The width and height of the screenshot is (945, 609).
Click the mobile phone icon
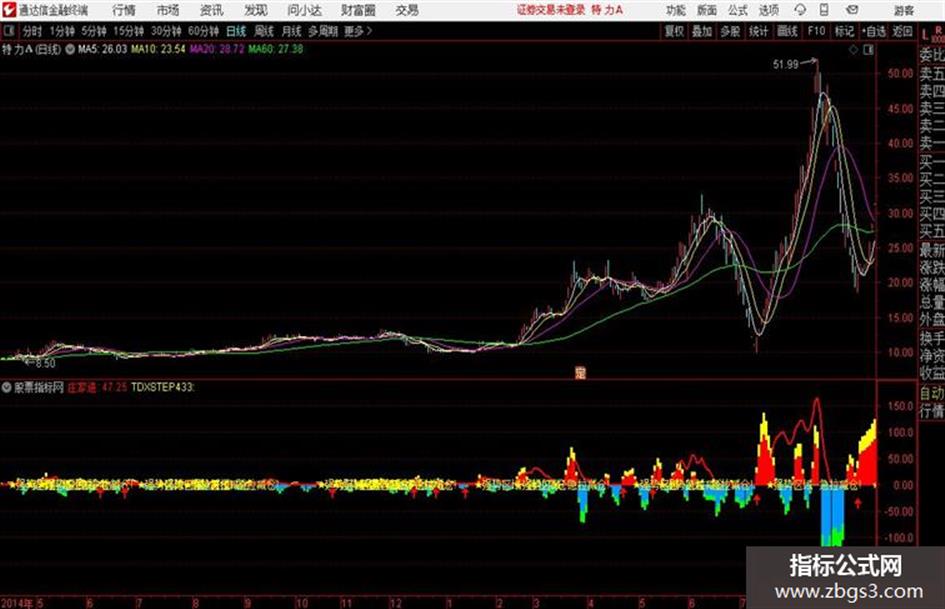824,10
